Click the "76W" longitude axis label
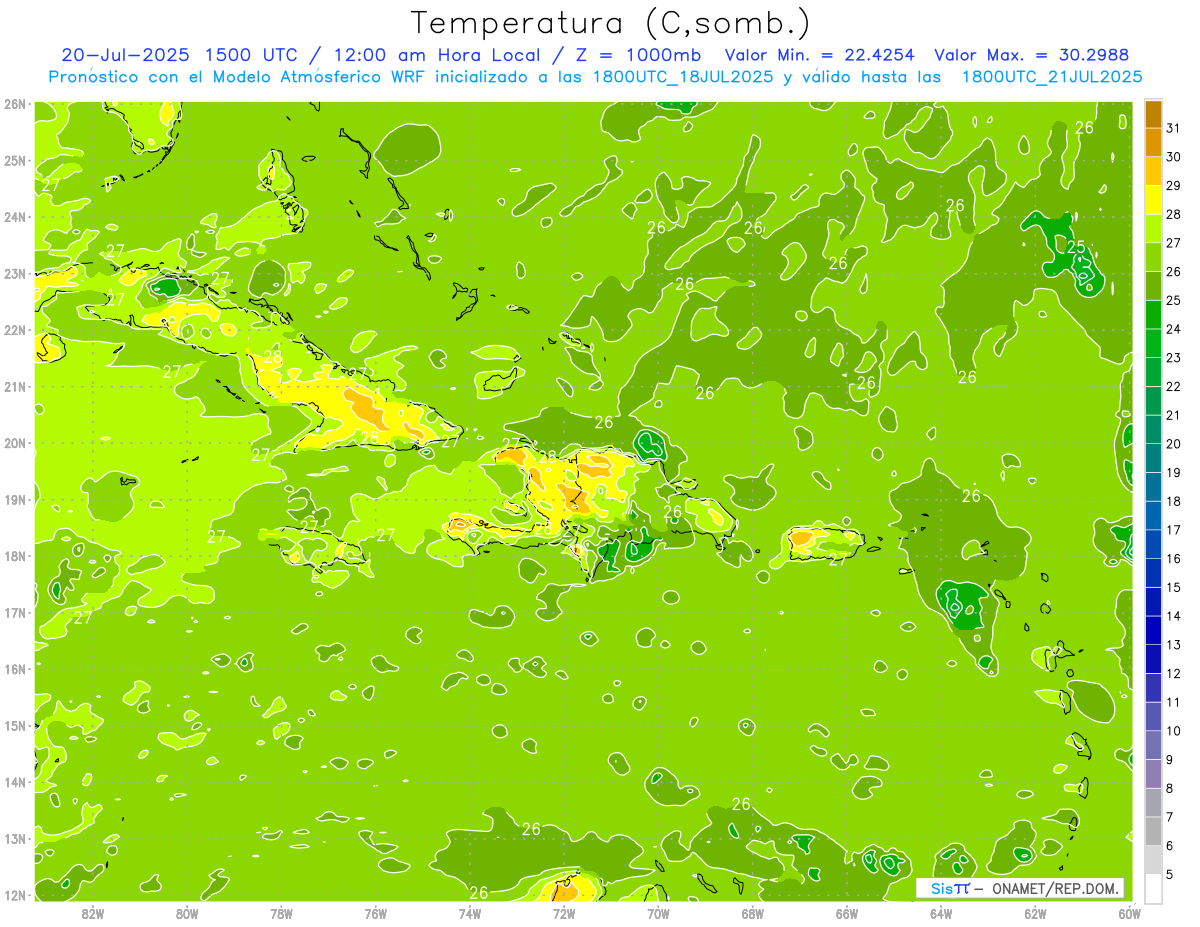The width and height of the screenshot is (1200, 927). (x=375, y=913)
